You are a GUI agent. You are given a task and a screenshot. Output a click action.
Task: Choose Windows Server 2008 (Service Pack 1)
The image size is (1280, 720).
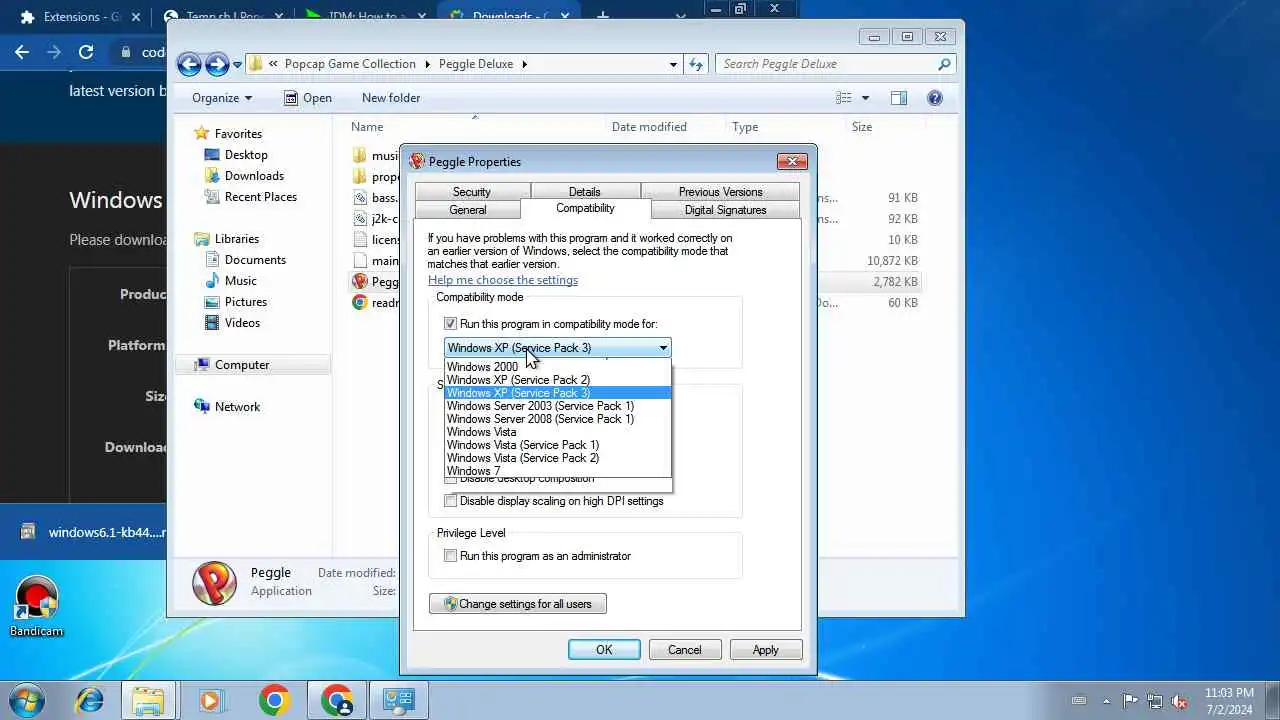[x=558, y=419]
